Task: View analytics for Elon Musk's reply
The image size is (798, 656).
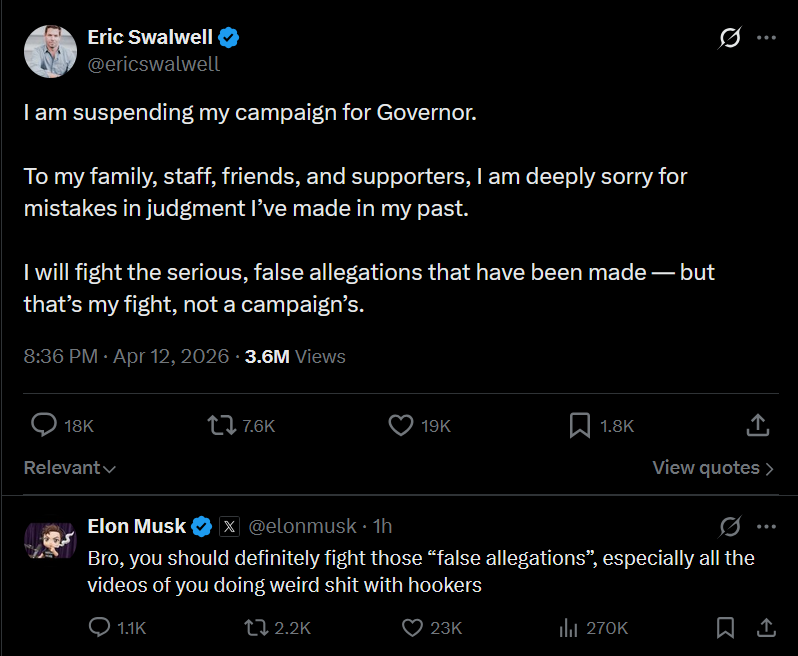Action: tap(568, 627)
